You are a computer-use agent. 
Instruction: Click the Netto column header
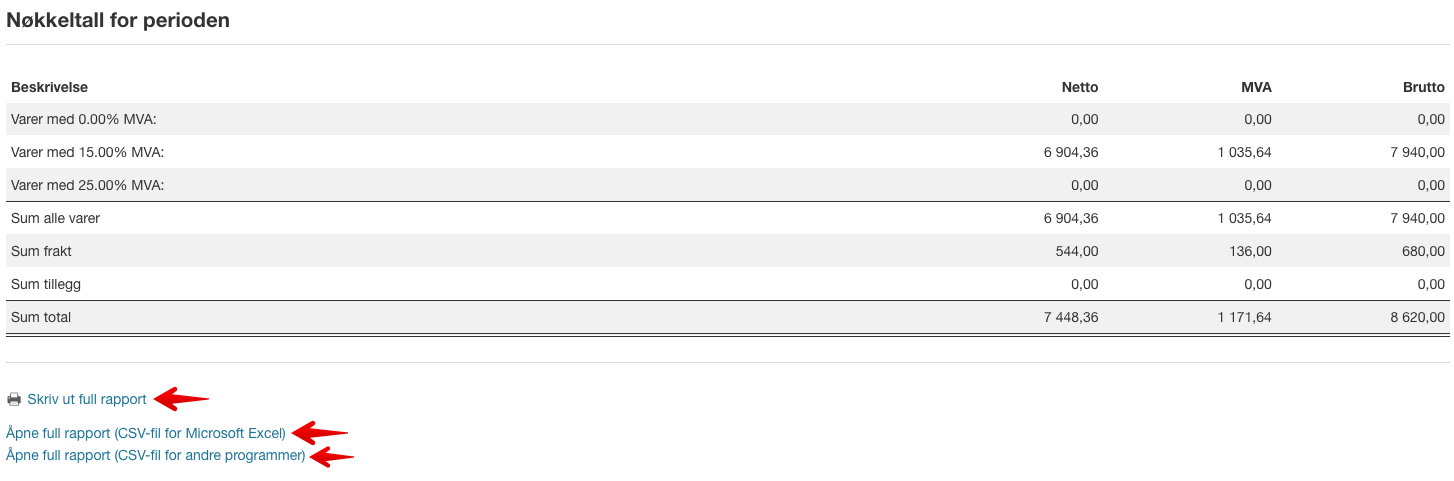pyautogui.click(x=1080, y=87)
